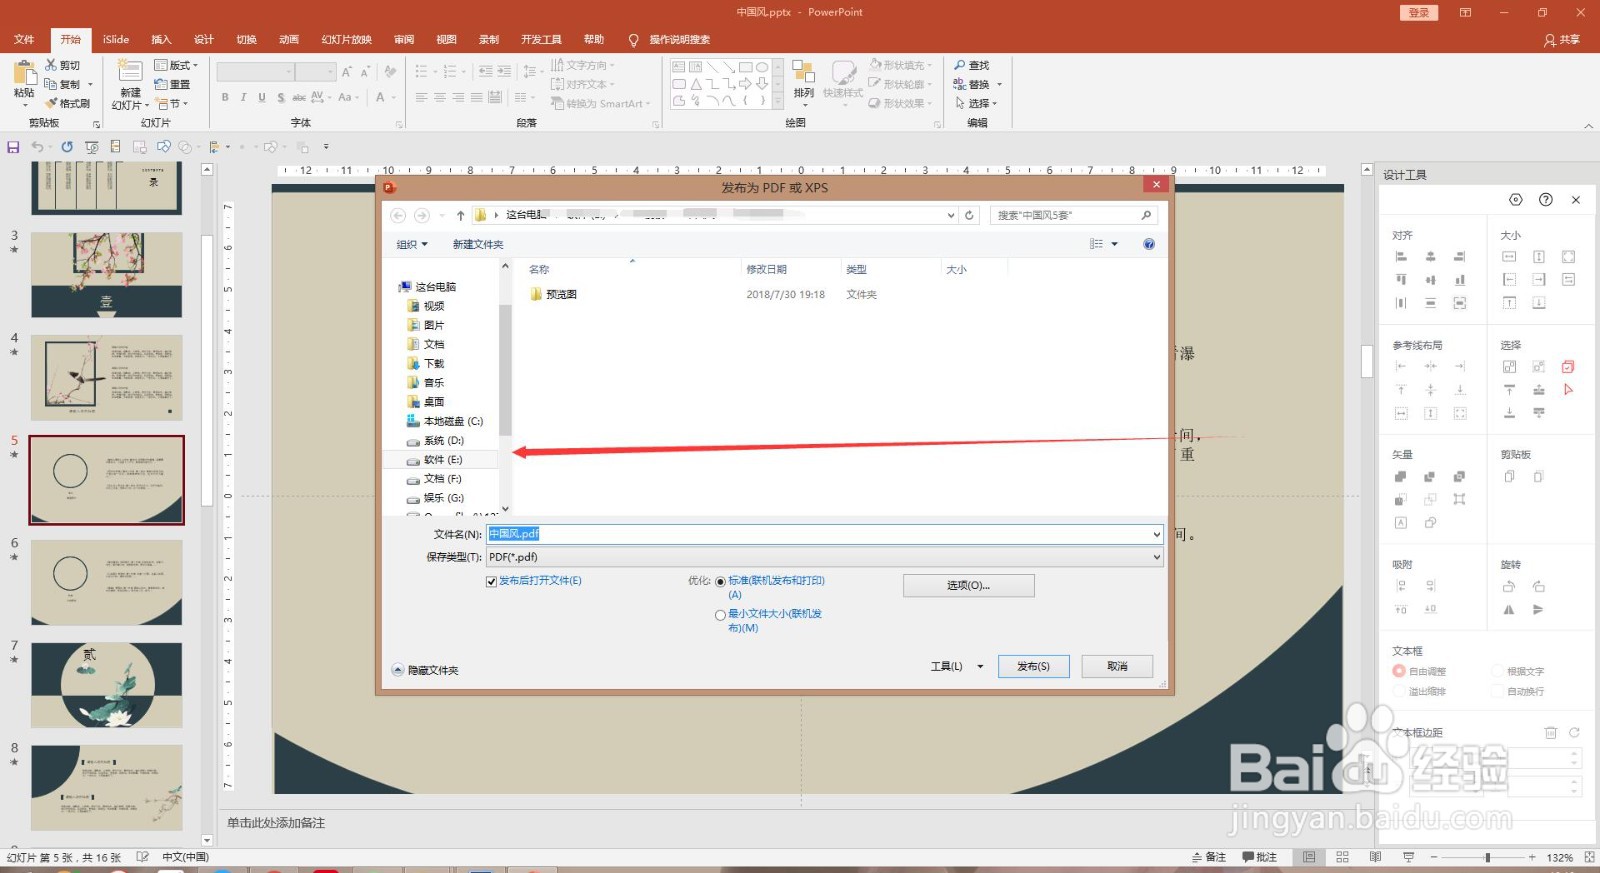The height and width of the screenshot is (873, 1600).
Task: Open the 版式 layout dropdown
Action: point(176,65)
